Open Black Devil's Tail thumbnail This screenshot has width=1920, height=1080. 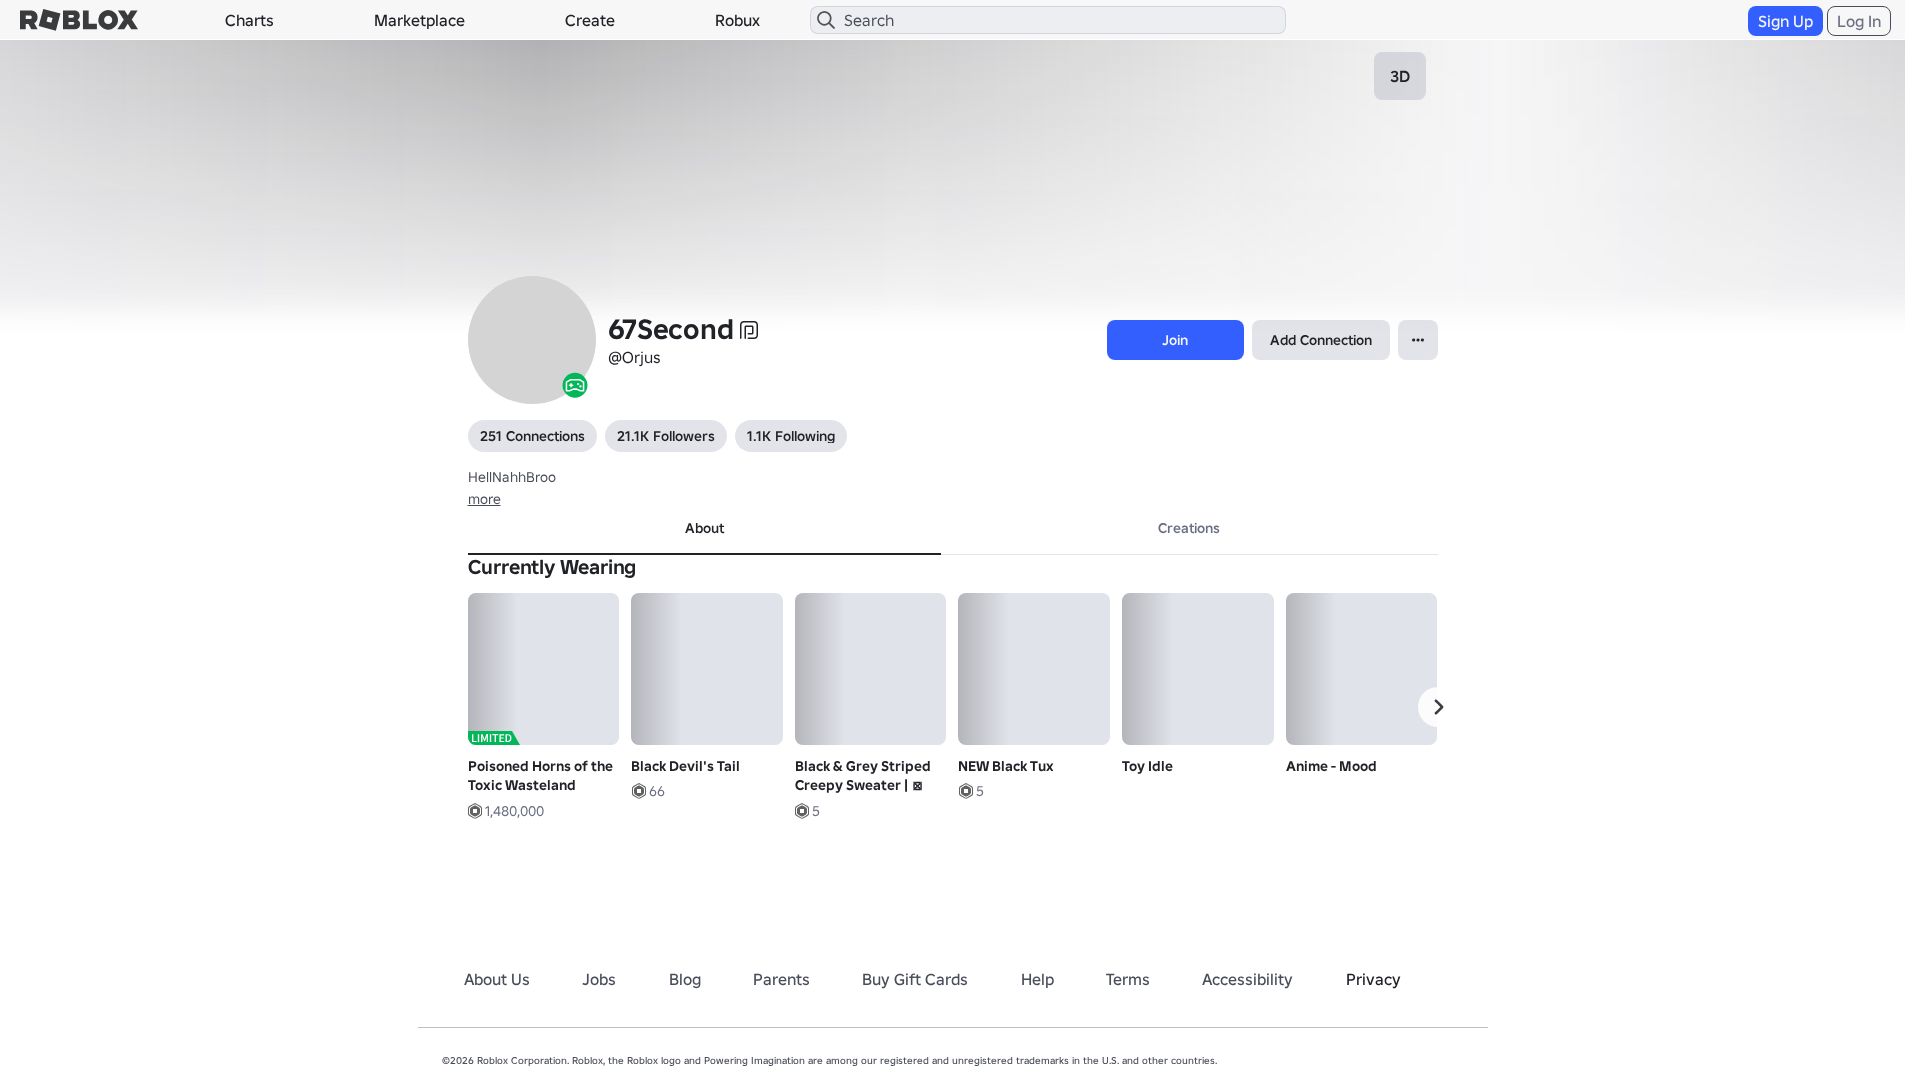707,669
